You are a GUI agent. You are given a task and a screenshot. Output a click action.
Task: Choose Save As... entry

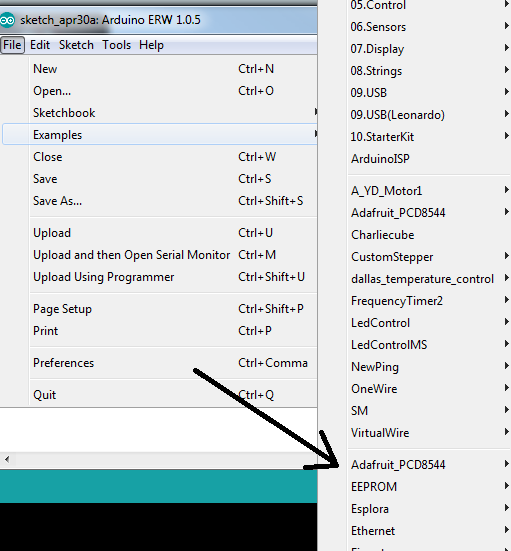click(160, 201)
